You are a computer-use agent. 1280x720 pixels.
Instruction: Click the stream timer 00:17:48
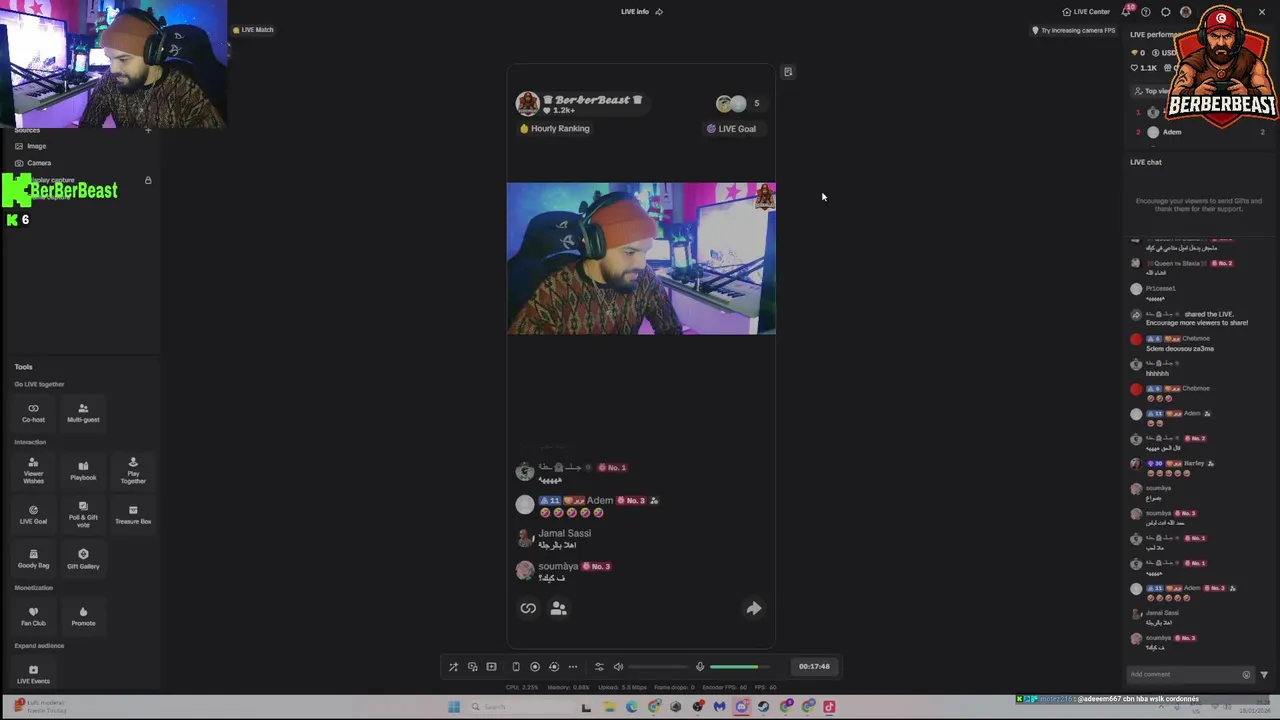pos(814,667)
